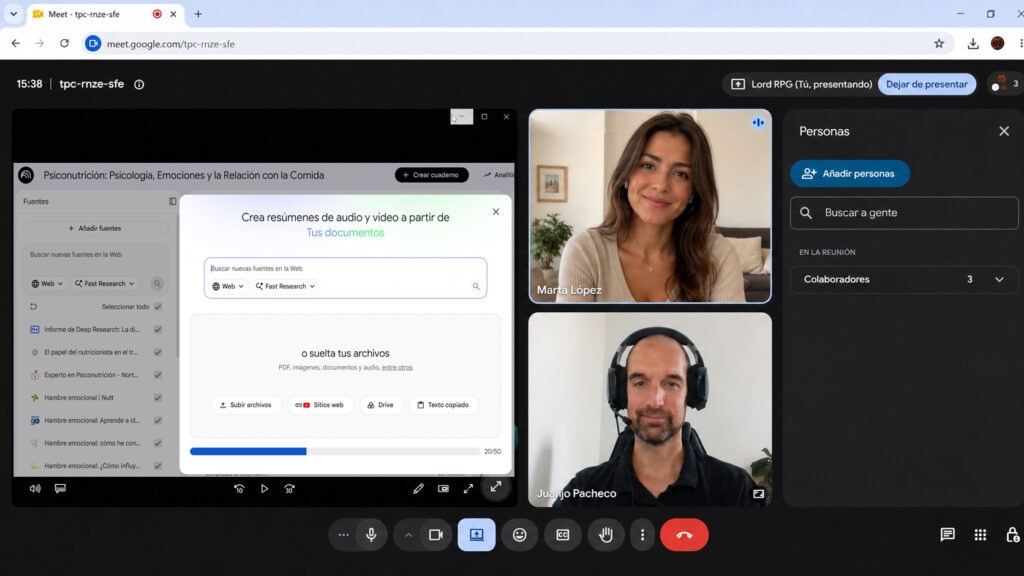The image size is (1024, 576).
Task: Open the activities grid icon
Action: [980, 535]
